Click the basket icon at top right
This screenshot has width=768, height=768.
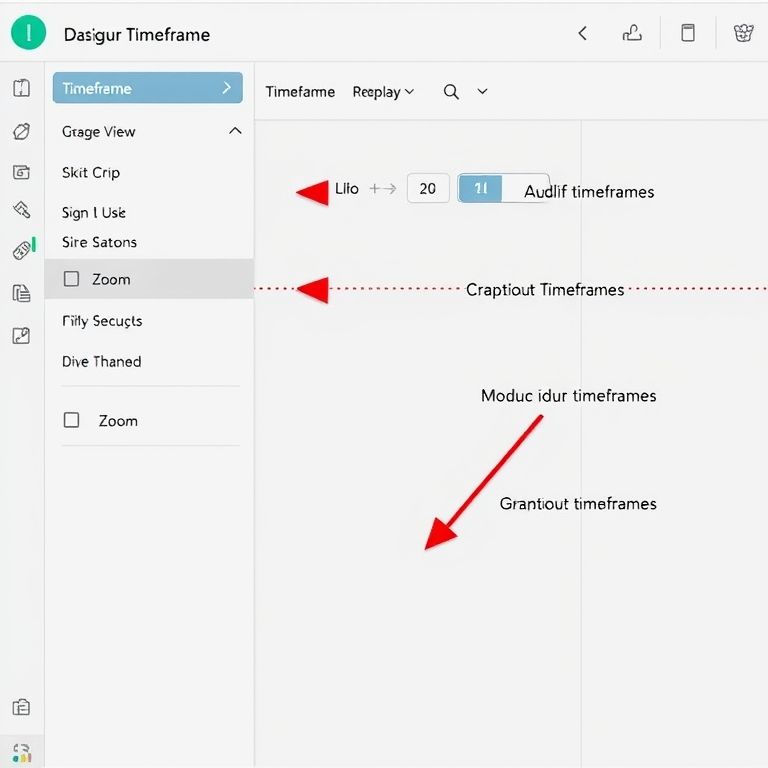coord(743,33)
